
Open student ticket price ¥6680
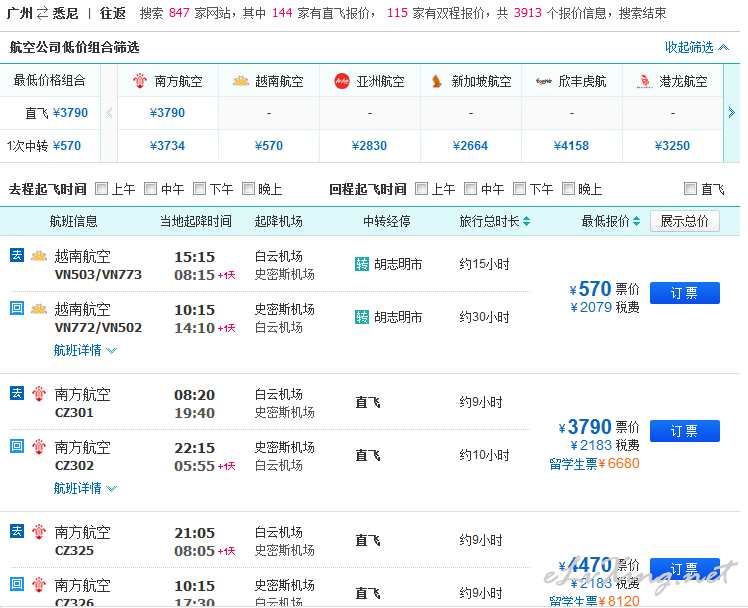(594, 464)
